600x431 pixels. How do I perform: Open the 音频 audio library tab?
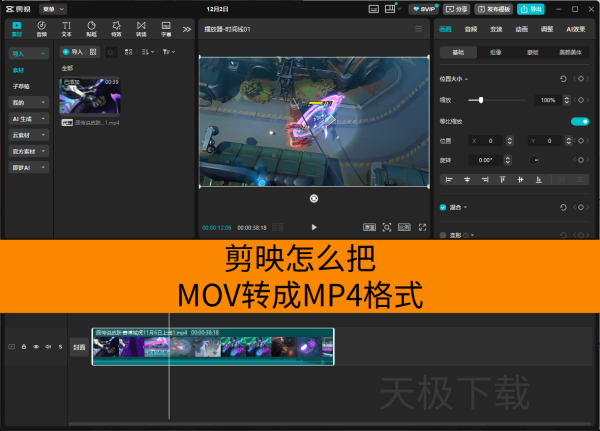[41, 28]
